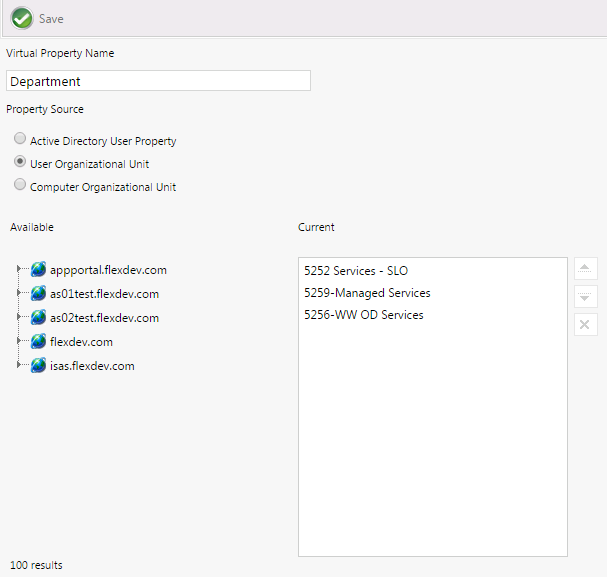Move selected item up with arrow button
607x577 pixels.
point(586,269)
